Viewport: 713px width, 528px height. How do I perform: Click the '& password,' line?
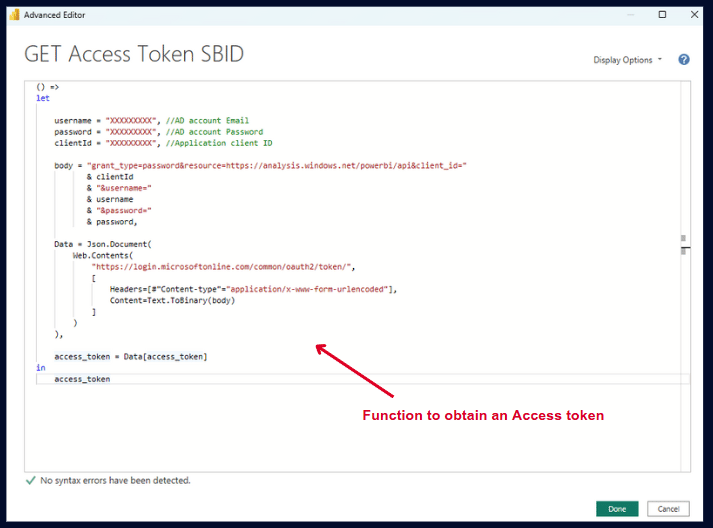click(112, 222)
